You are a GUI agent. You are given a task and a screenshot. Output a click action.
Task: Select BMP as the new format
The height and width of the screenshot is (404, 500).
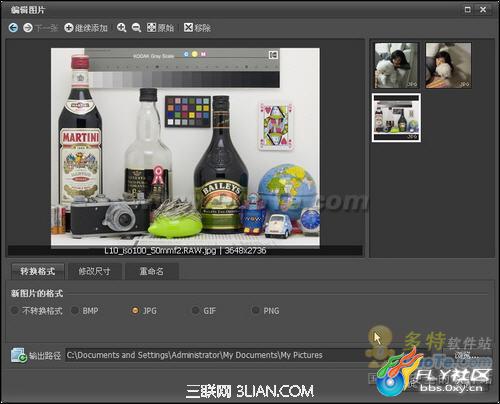[85, 311]
